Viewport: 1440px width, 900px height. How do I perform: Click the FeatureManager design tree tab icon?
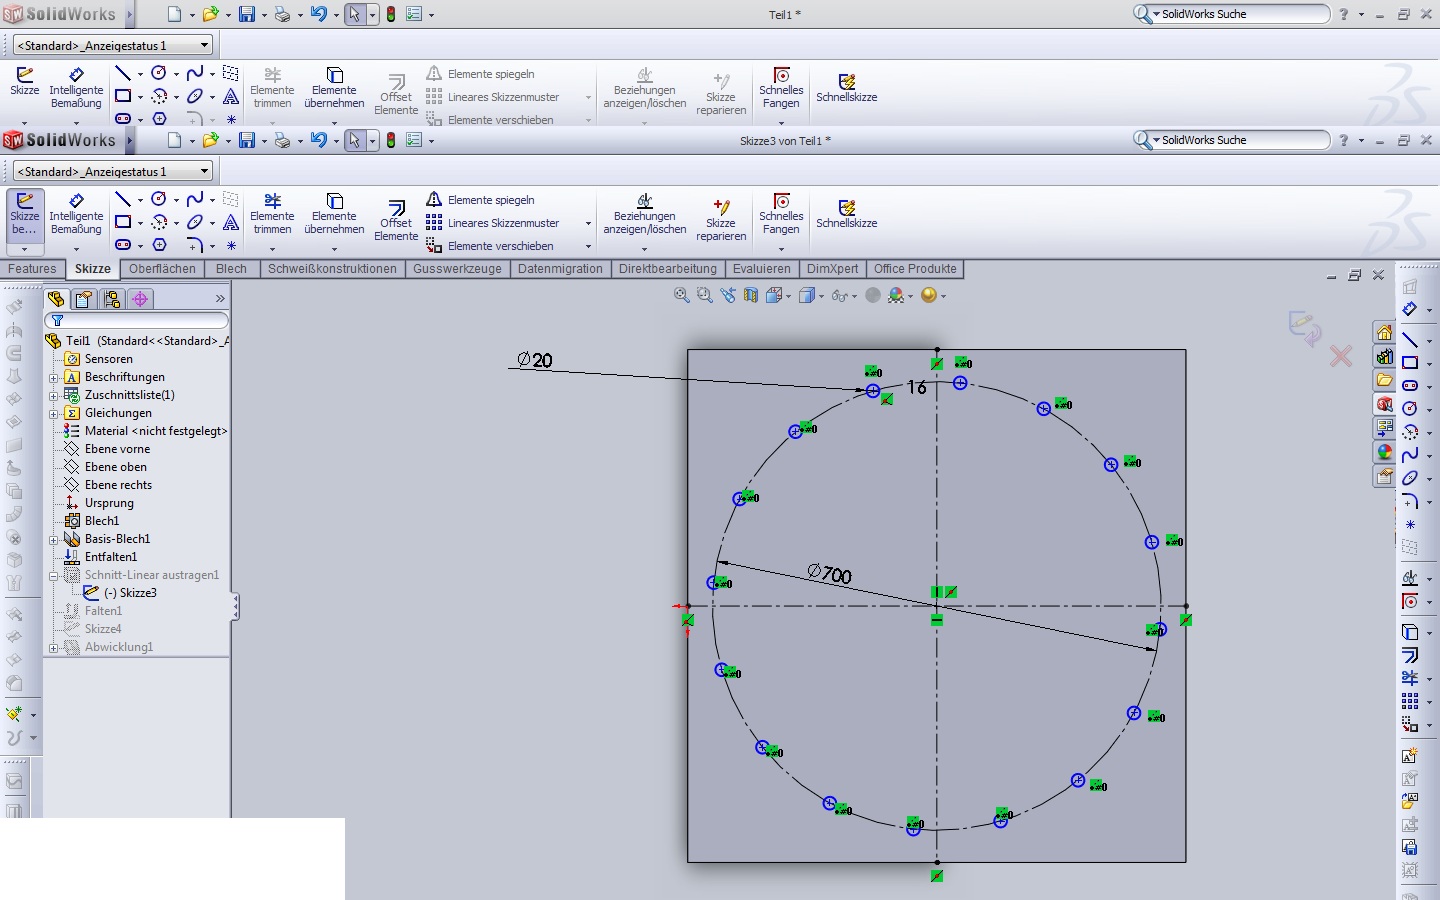[x=56, y=299]
